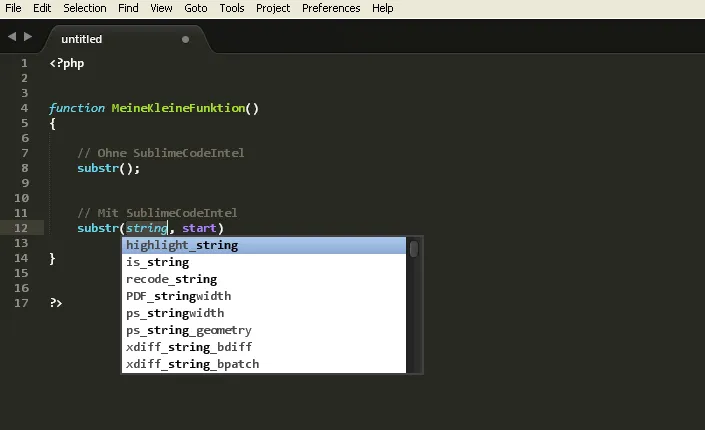This screenshot has height=430, width=705.
Task: Click line number 1 in gutter
Action: tap(24, 63)
